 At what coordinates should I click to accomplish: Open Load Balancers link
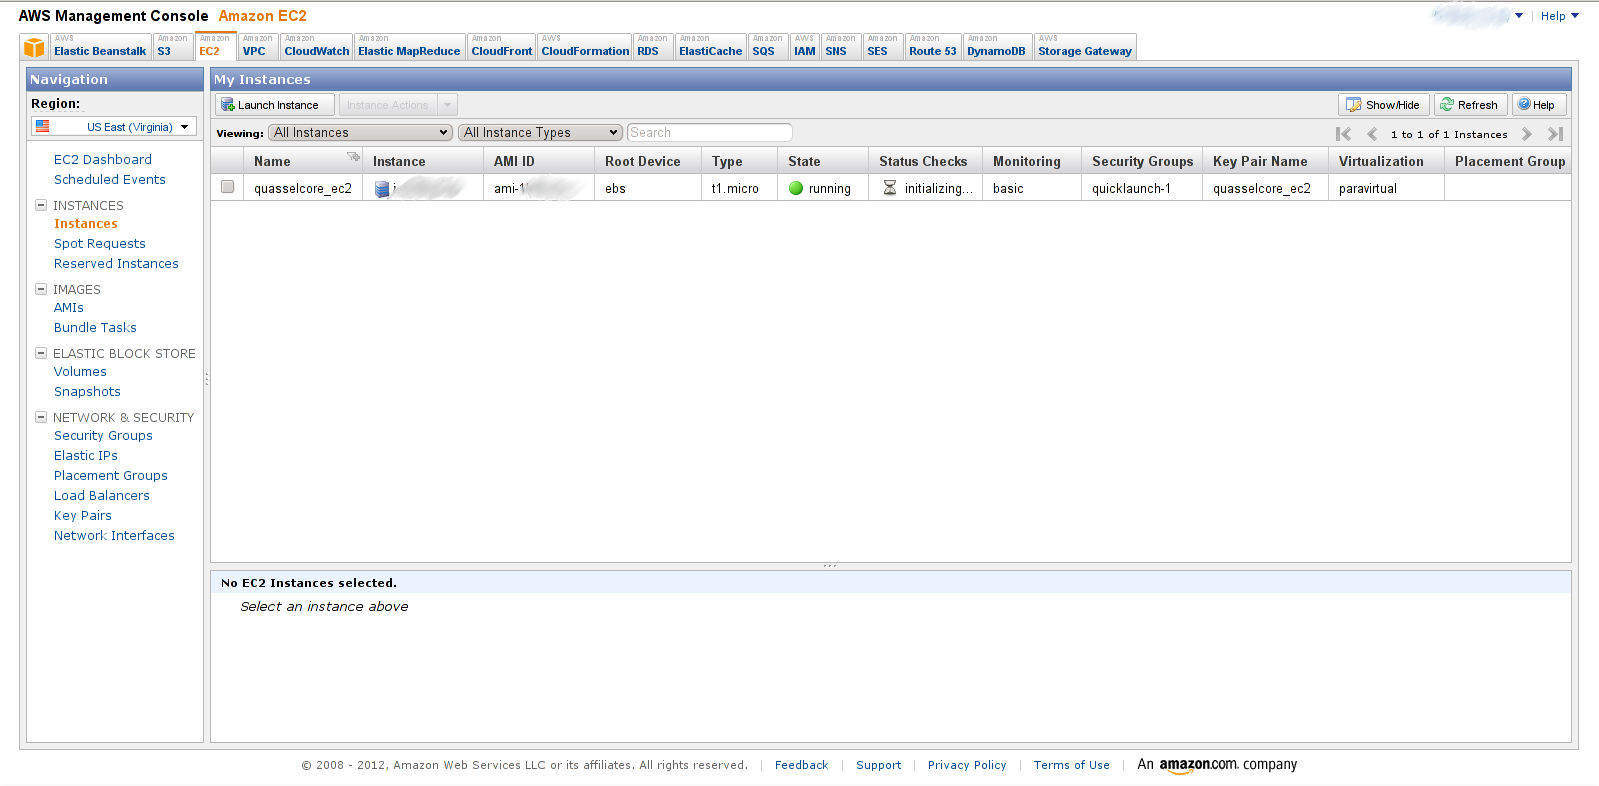[x=102, y=495]
